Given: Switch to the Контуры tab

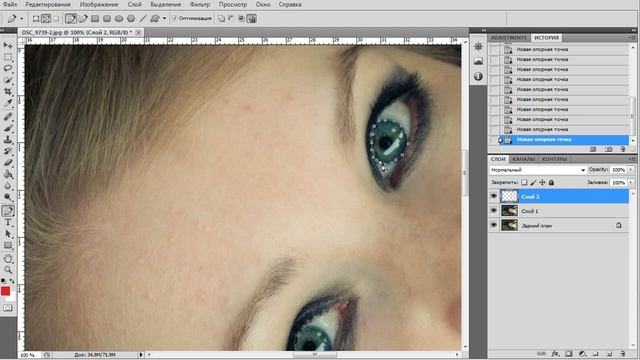Looking at the screenshot, I should click(x=554, y=159).
